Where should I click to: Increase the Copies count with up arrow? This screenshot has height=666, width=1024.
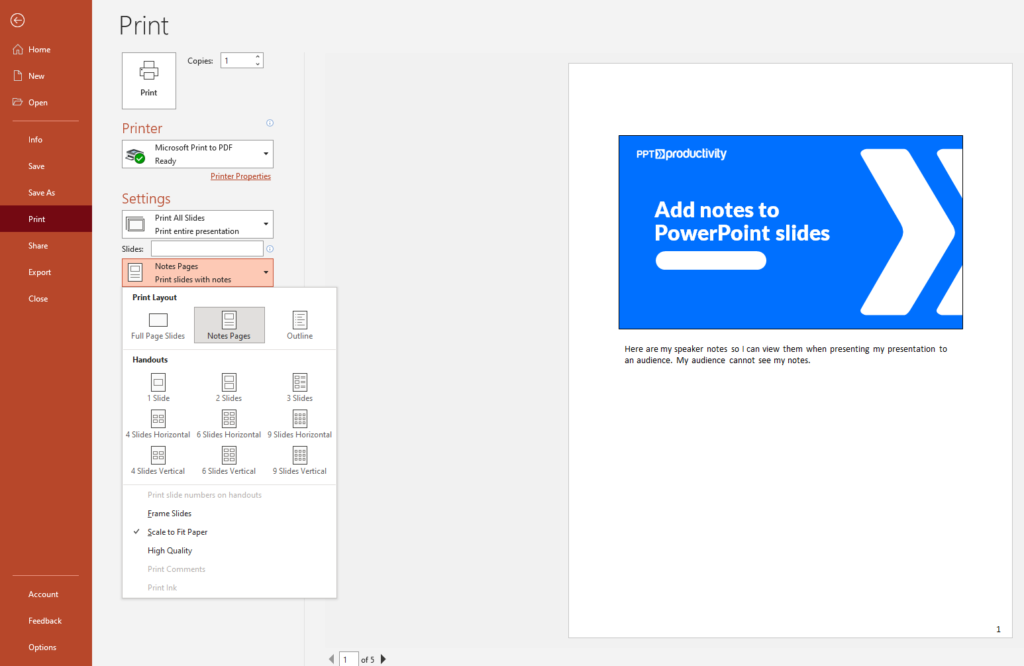pos(257,57)
